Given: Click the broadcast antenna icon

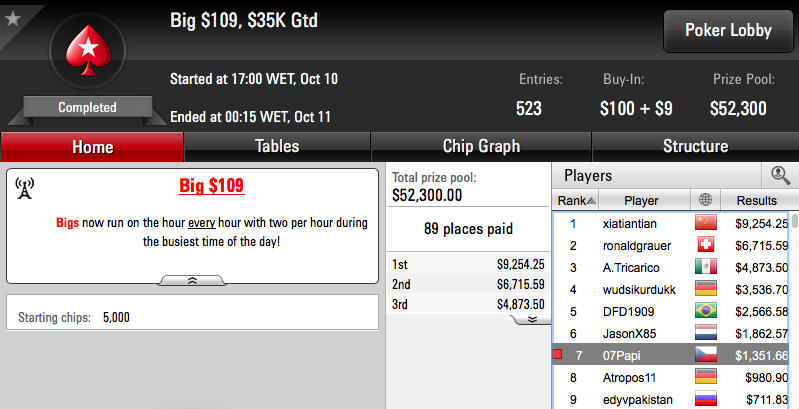Looking at the screenshot, I should click(x=24, y=188).
